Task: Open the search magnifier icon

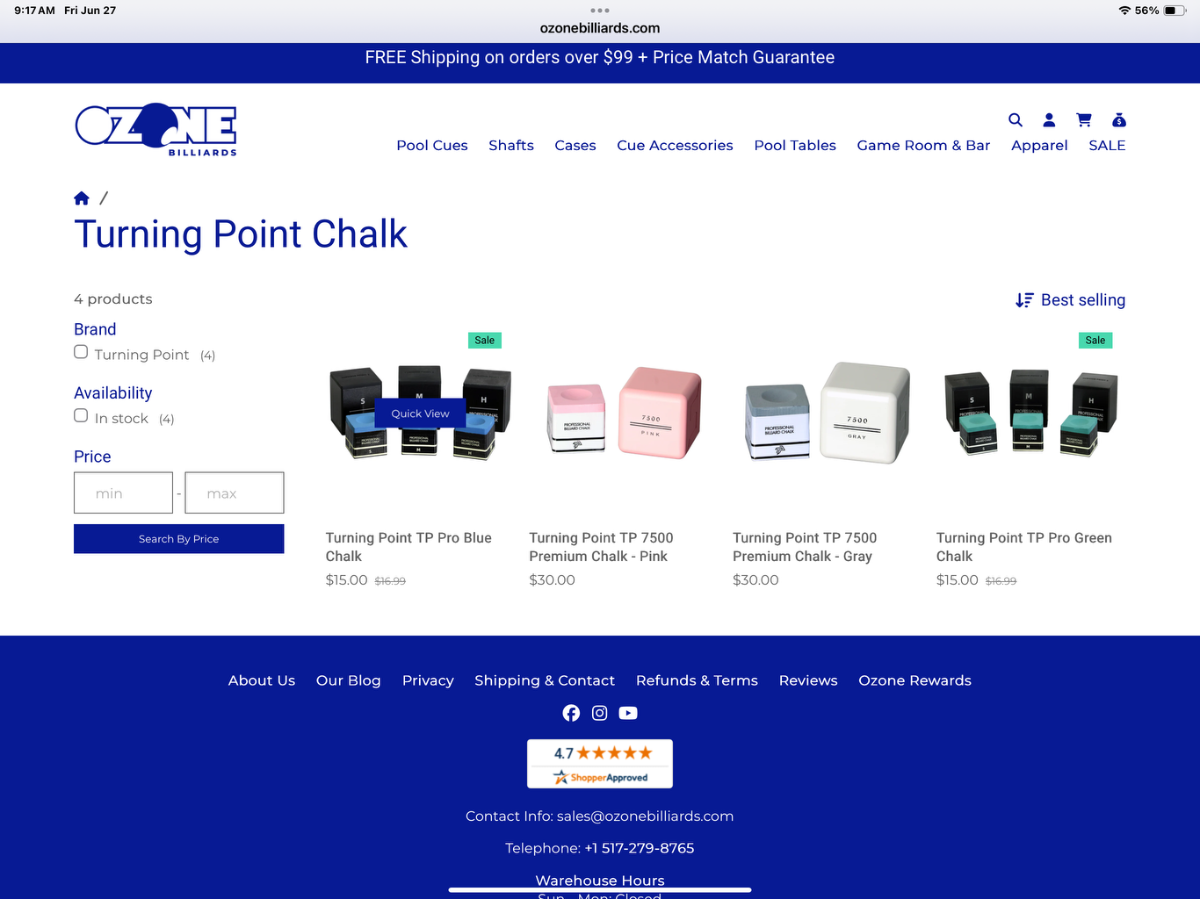Action: [x=1015, y=120]
